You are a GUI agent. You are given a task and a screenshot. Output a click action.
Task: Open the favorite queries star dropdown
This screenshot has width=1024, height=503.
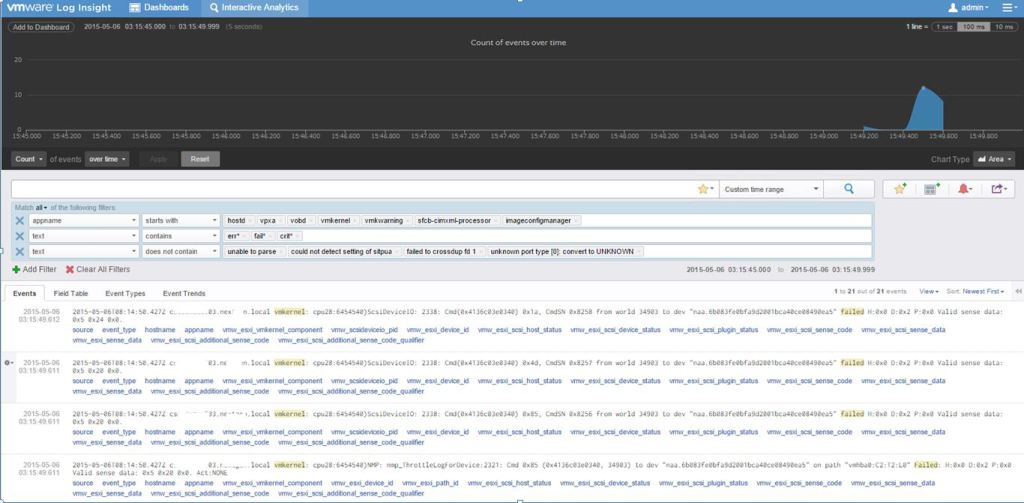pos(706,189)
